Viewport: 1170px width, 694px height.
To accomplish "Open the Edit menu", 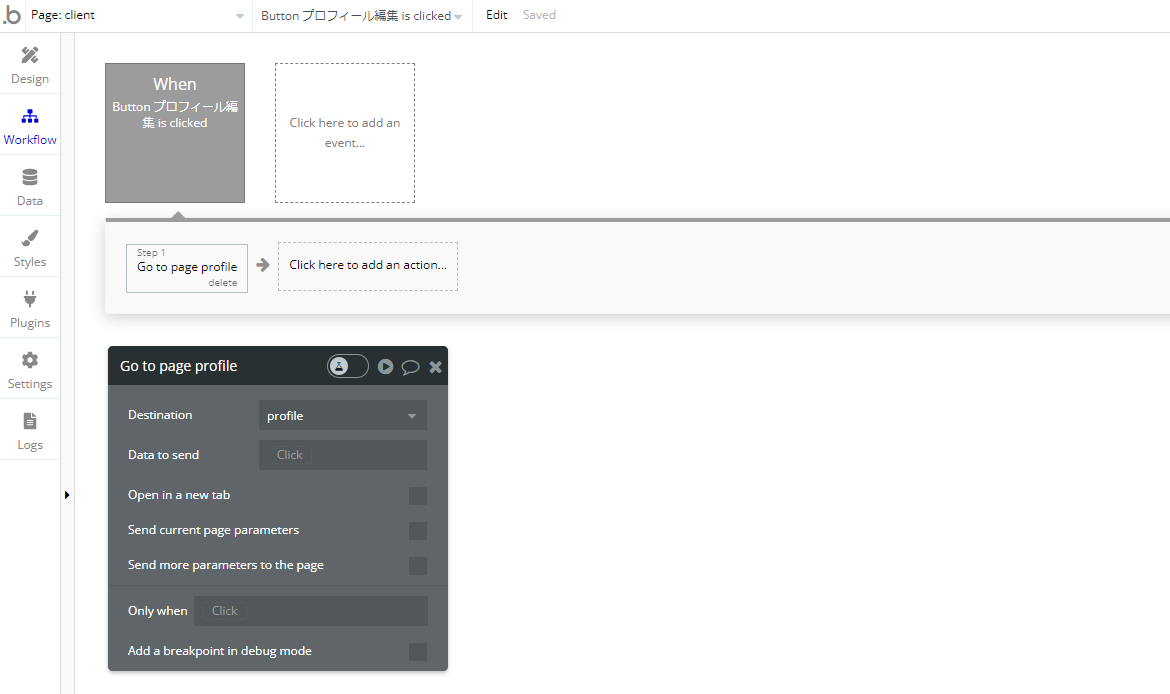I will click(x=496, y=15).
